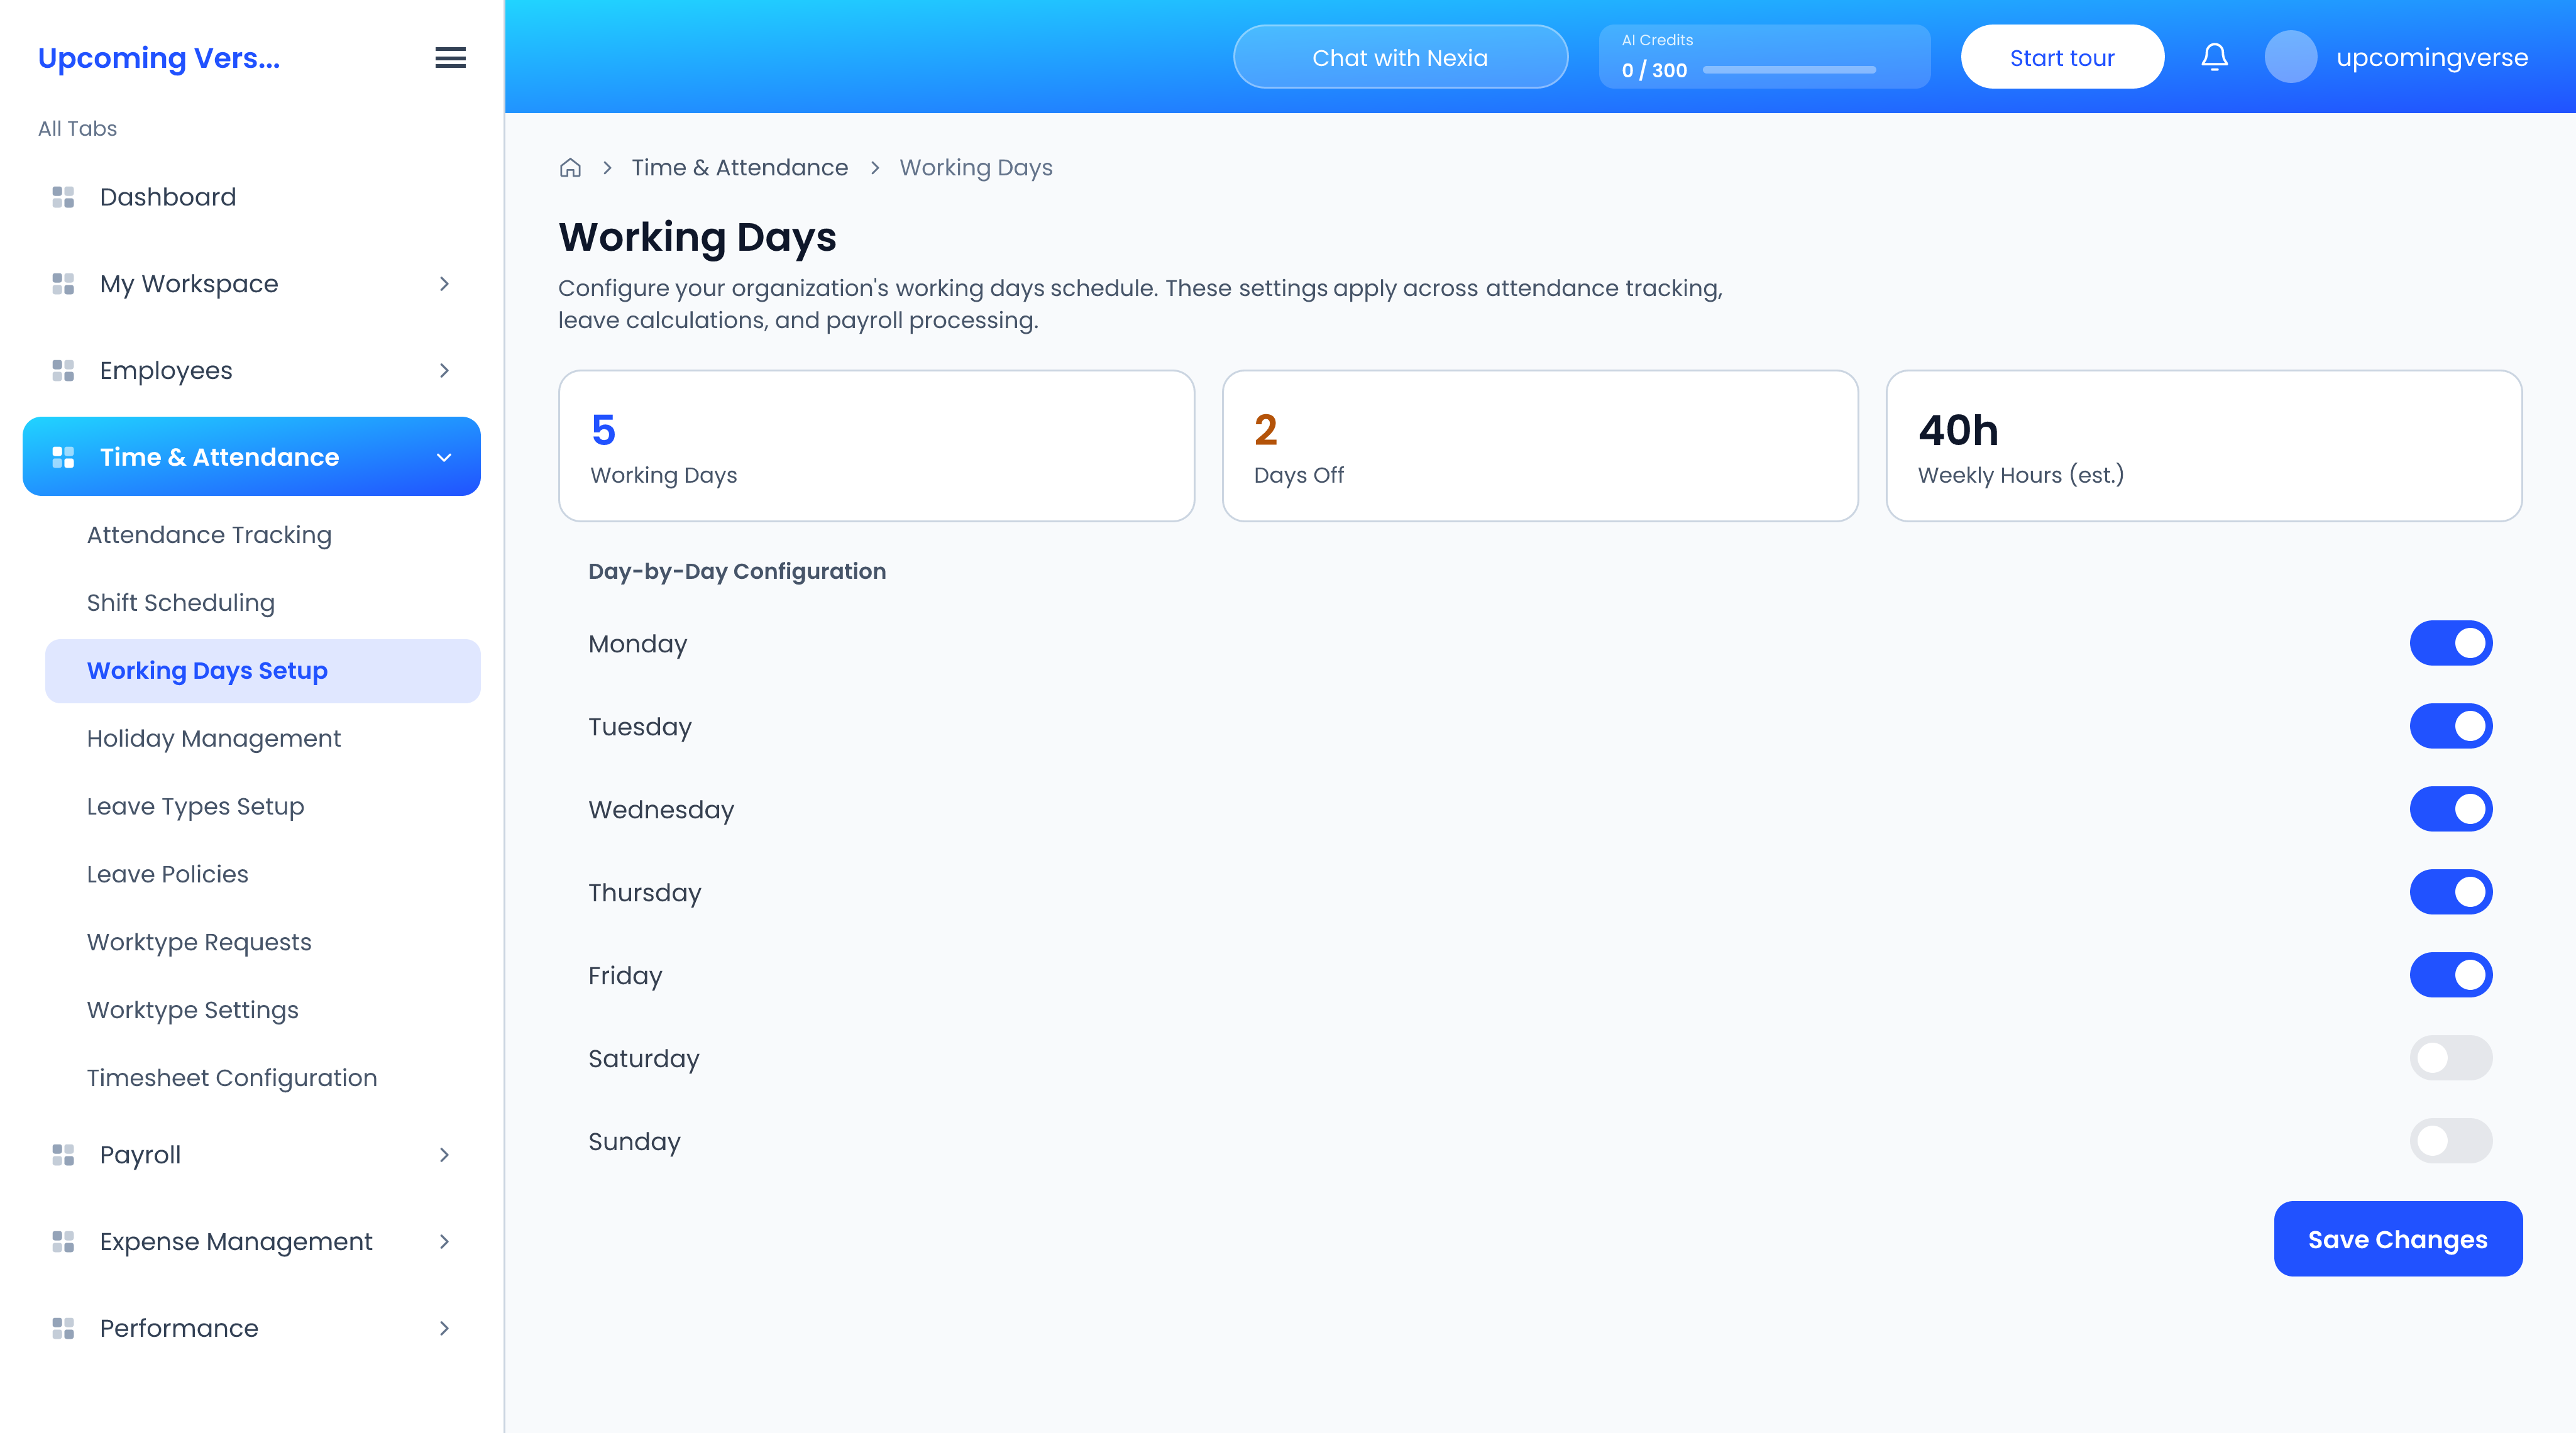
Task: Click the 5 Working Days card
Action: [876, 446]
